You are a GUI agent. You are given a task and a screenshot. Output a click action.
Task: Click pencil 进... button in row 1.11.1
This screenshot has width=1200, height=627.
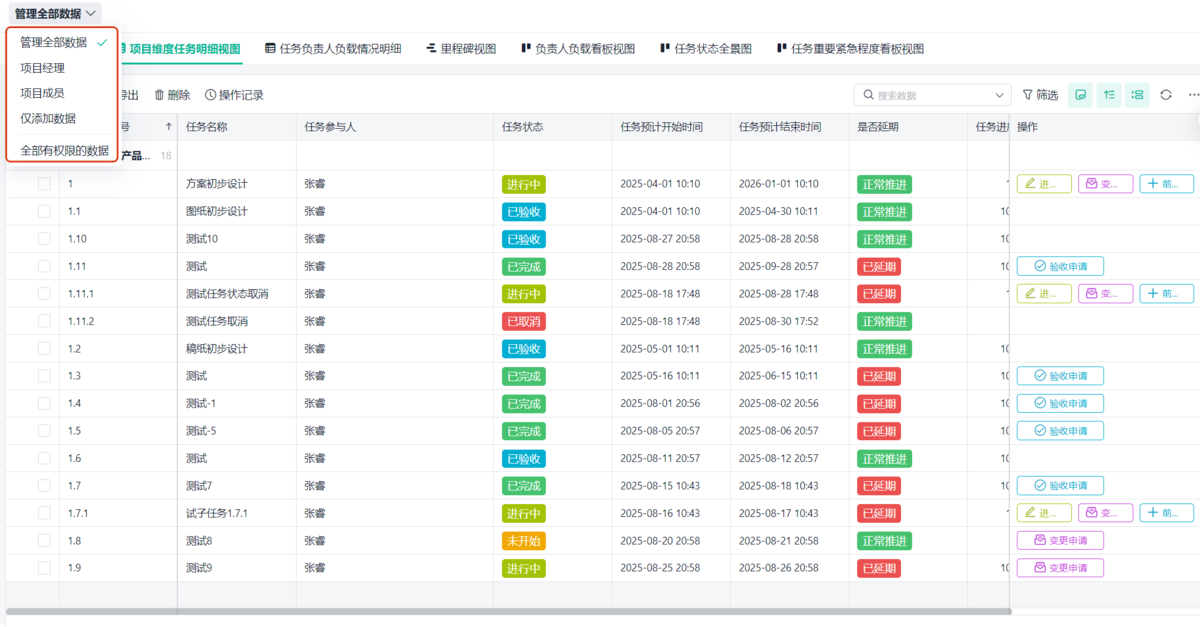pyautogui.click(x=1044, y=294)
